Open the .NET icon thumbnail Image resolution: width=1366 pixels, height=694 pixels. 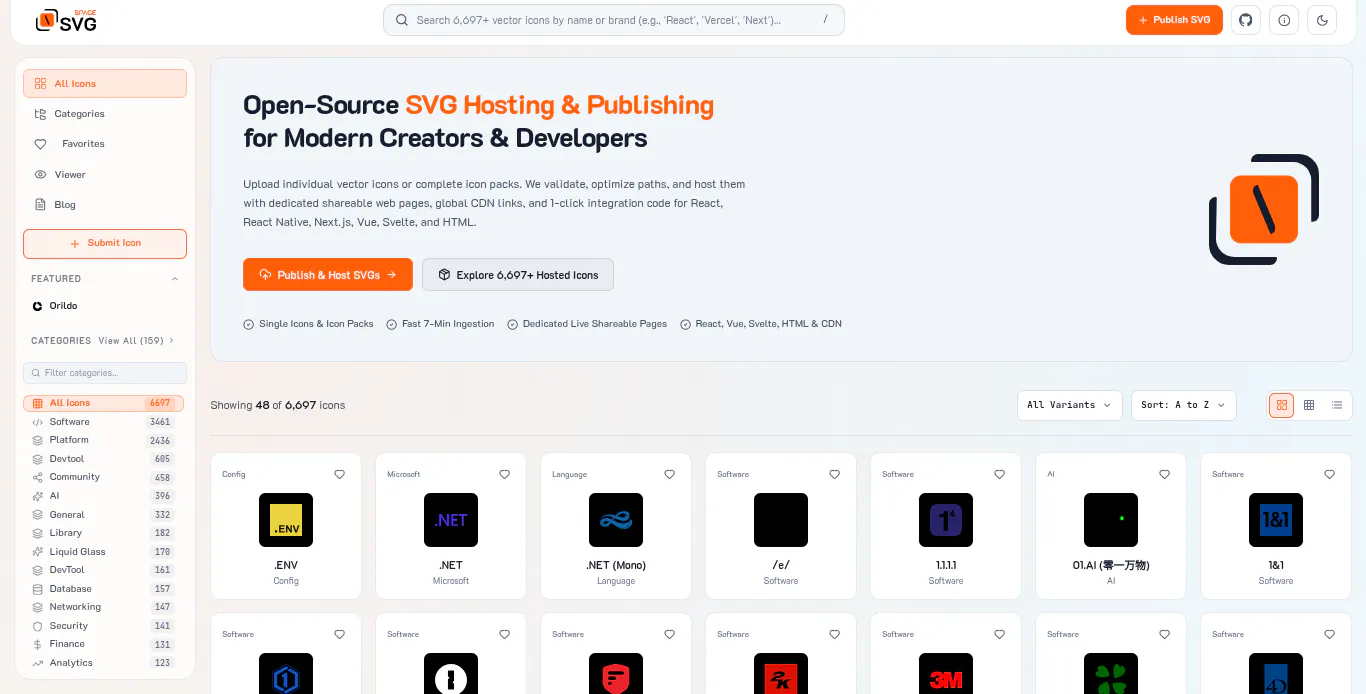451,520
